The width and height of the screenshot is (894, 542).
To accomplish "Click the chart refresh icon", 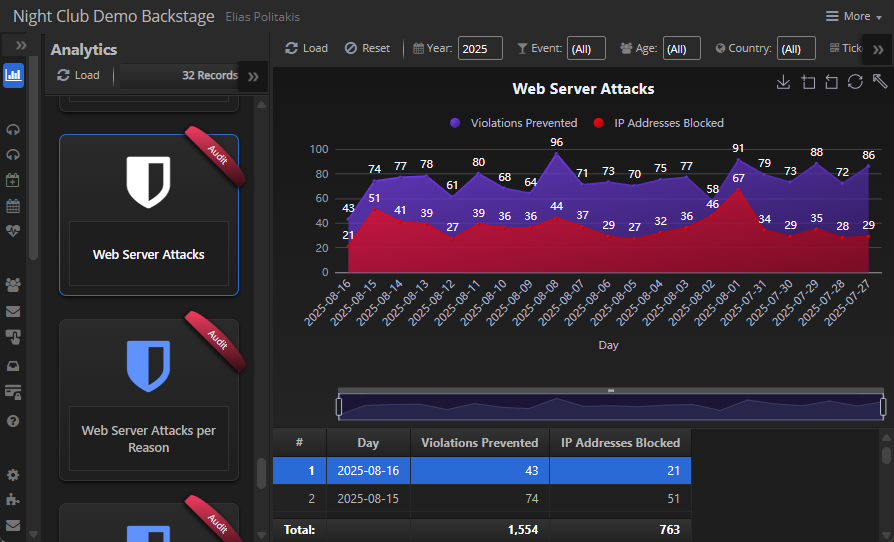I will [855, 82].
